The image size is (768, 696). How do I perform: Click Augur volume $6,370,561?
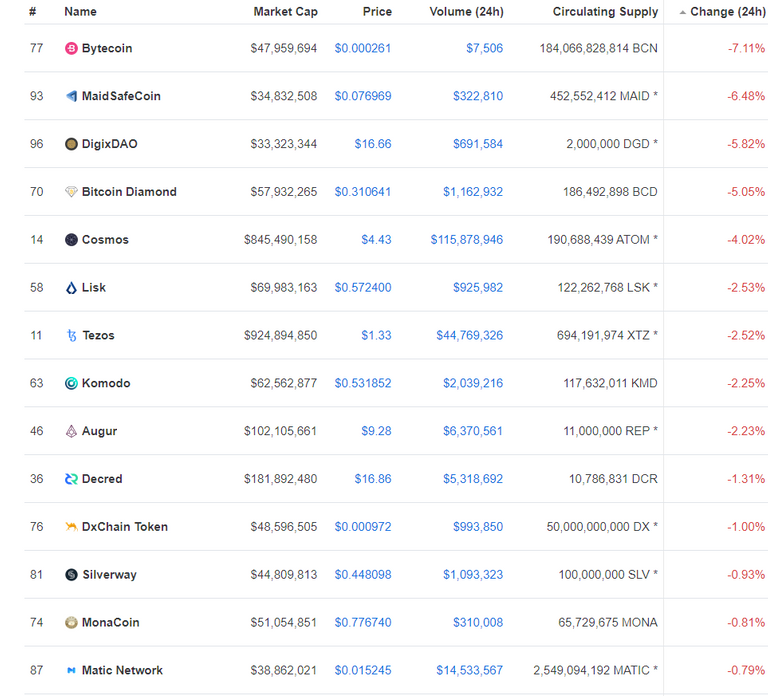[473, 431]
